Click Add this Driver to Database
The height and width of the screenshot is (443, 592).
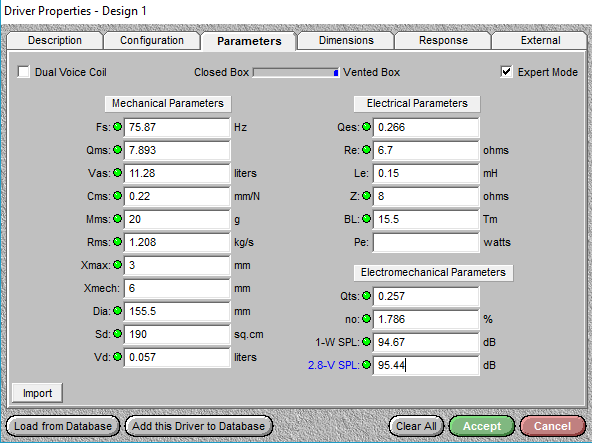click(199, 426)
